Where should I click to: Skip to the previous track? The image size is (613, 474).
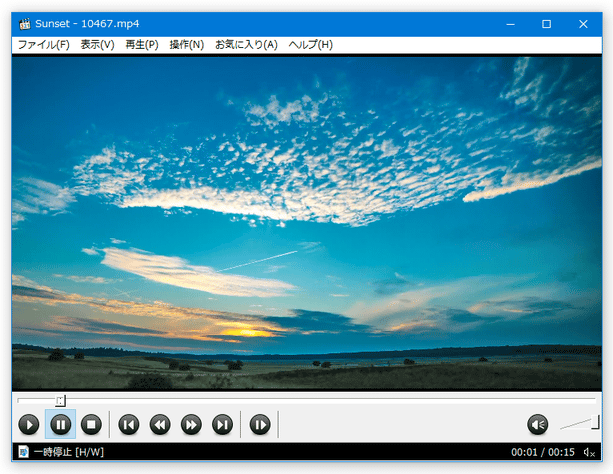point(128,425)
